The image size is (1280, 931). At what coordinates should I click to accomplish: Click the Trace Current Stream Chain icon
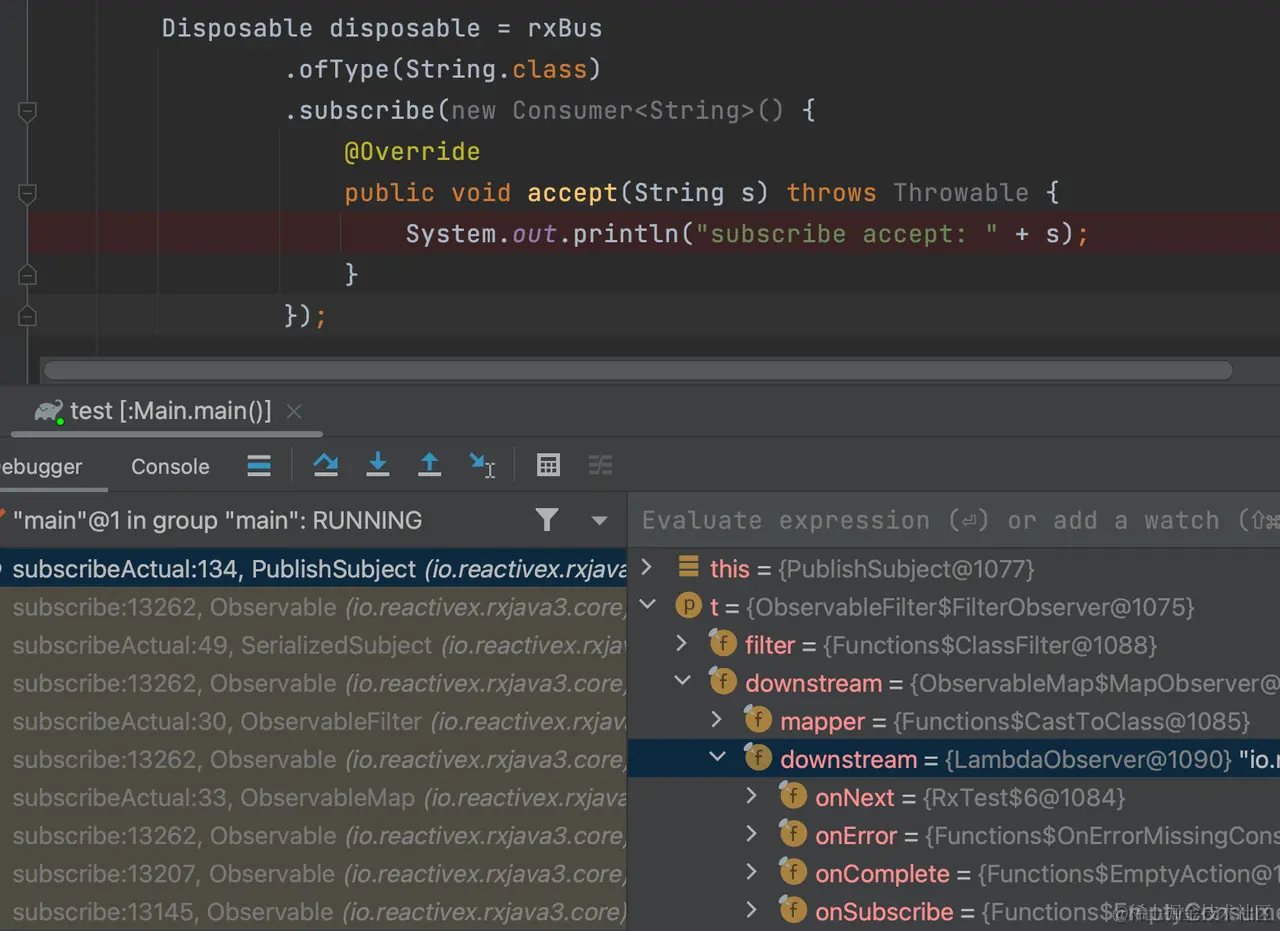coord(600,465)
